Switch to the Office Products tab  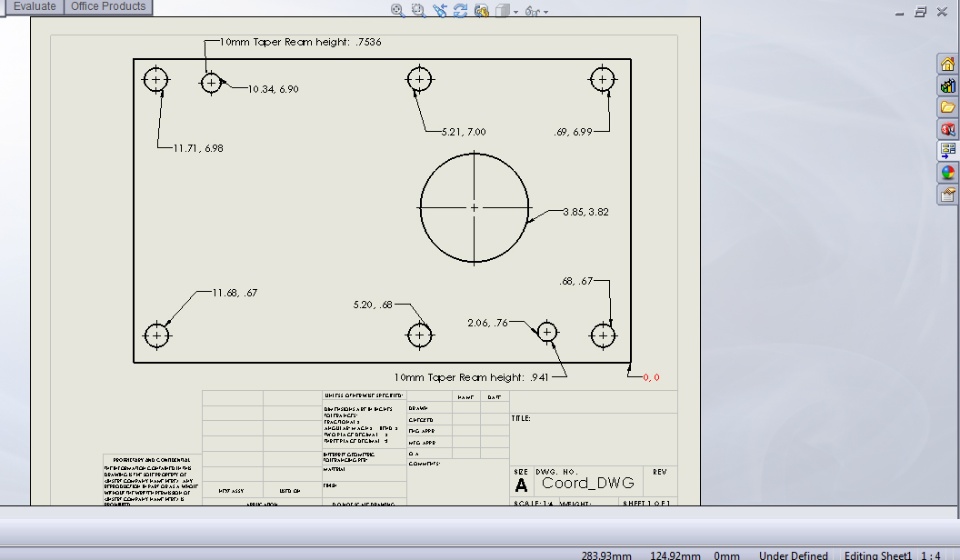108,7
